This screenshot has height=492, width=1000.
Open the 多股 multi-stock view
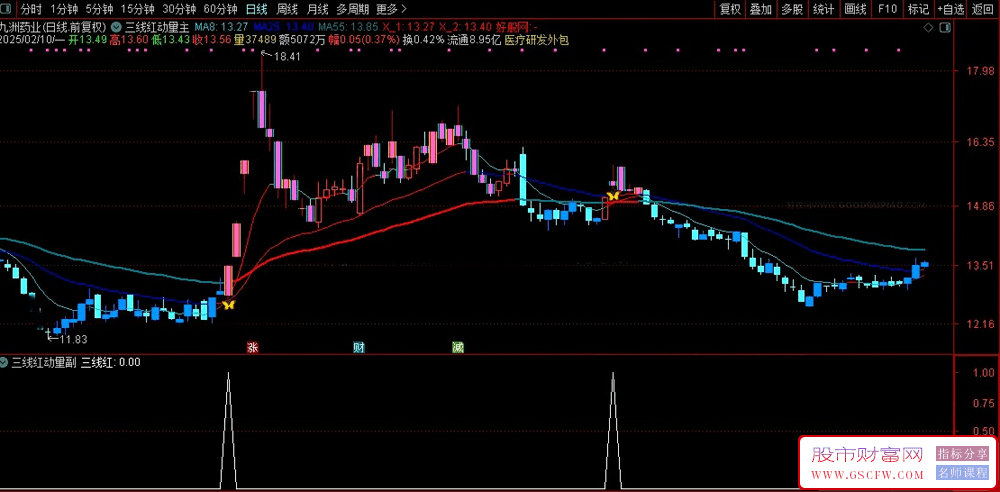[792, 9]
